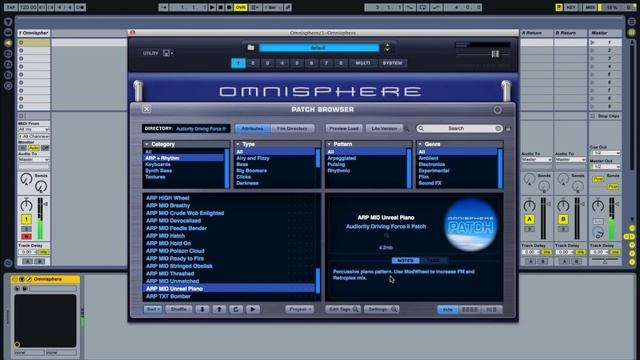Select Airy and Fizzy type

pyautogui.click(x=253, y=158)
